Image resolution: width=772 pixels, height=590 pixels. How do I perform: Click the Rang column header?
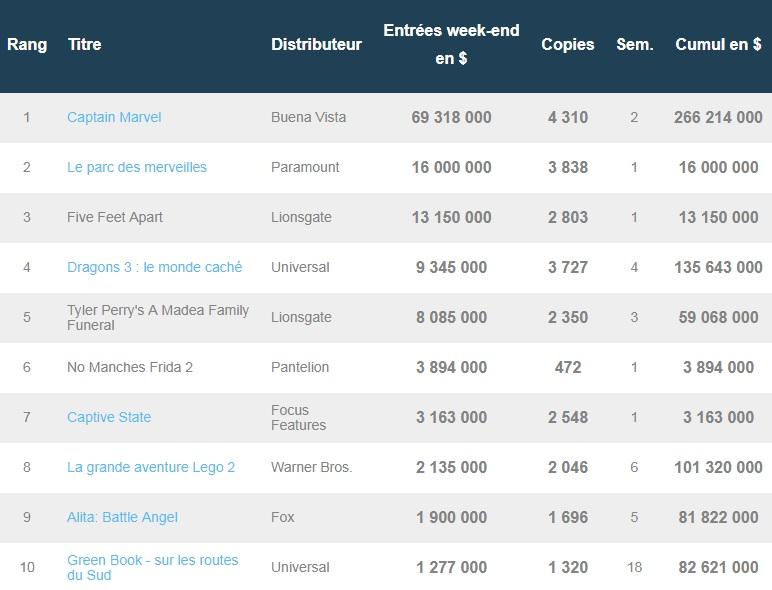[27, 44]
